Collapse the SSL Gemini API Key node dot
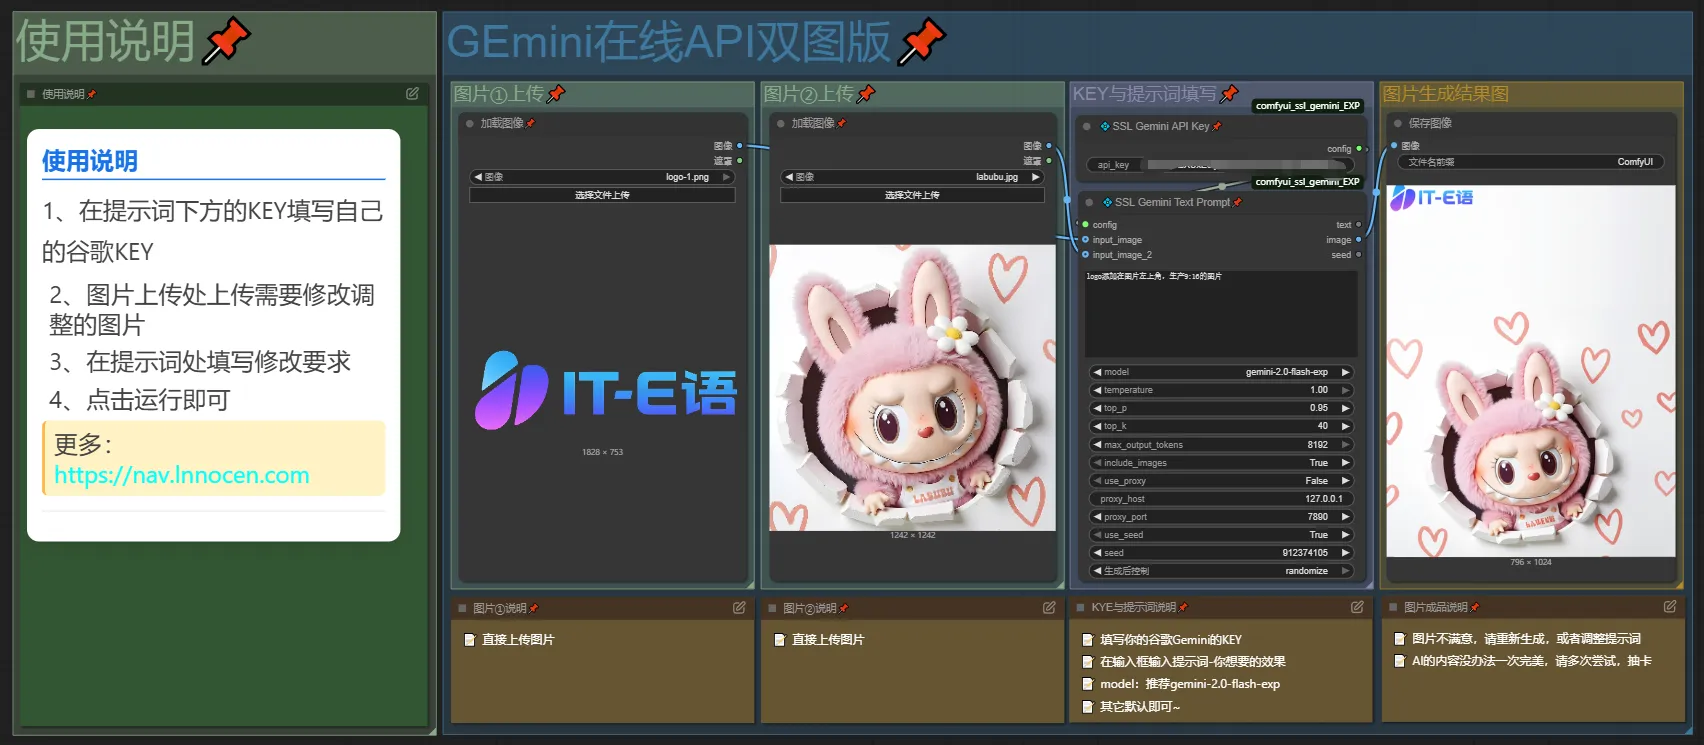This screenshot has width=1704, height=745. click(x=1087, y=127)
